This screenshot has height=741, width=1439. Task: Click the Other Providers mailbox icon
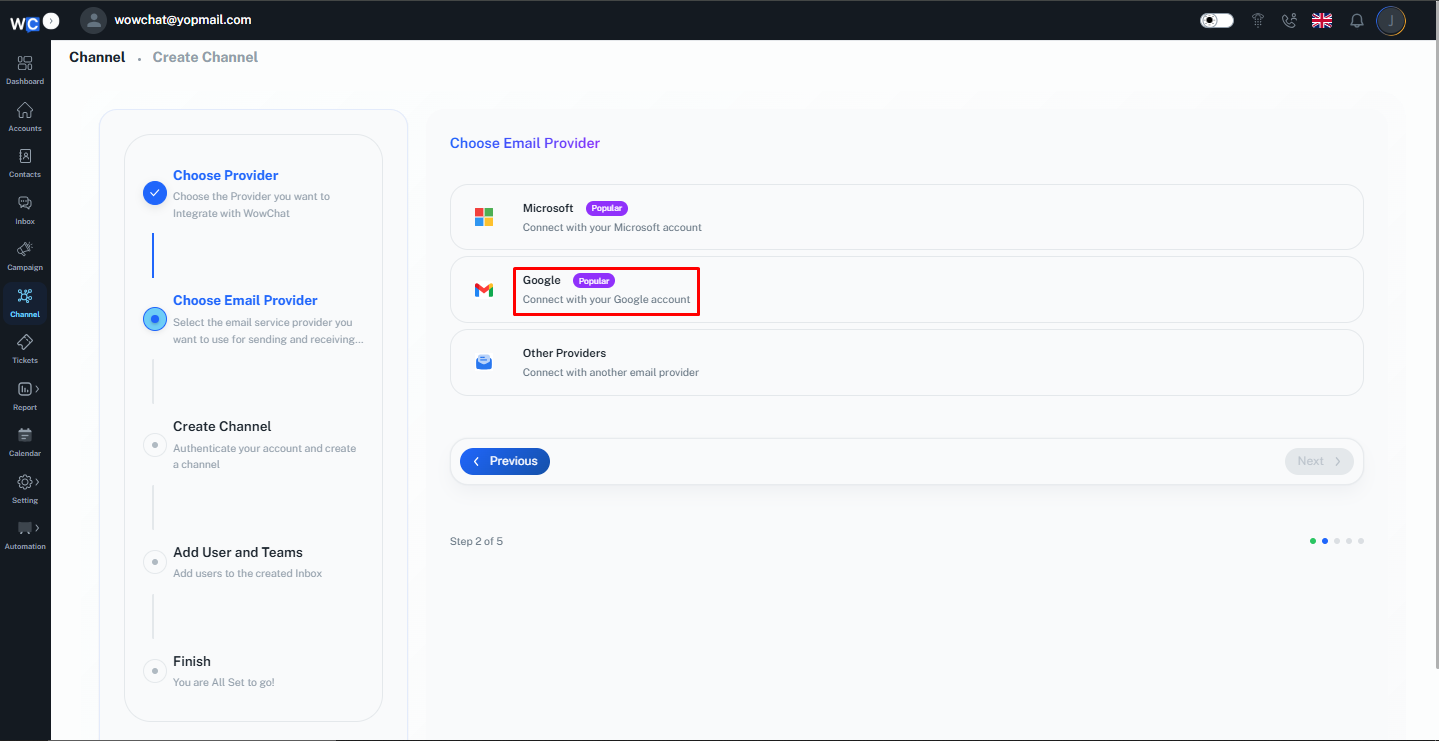point(484,362)
